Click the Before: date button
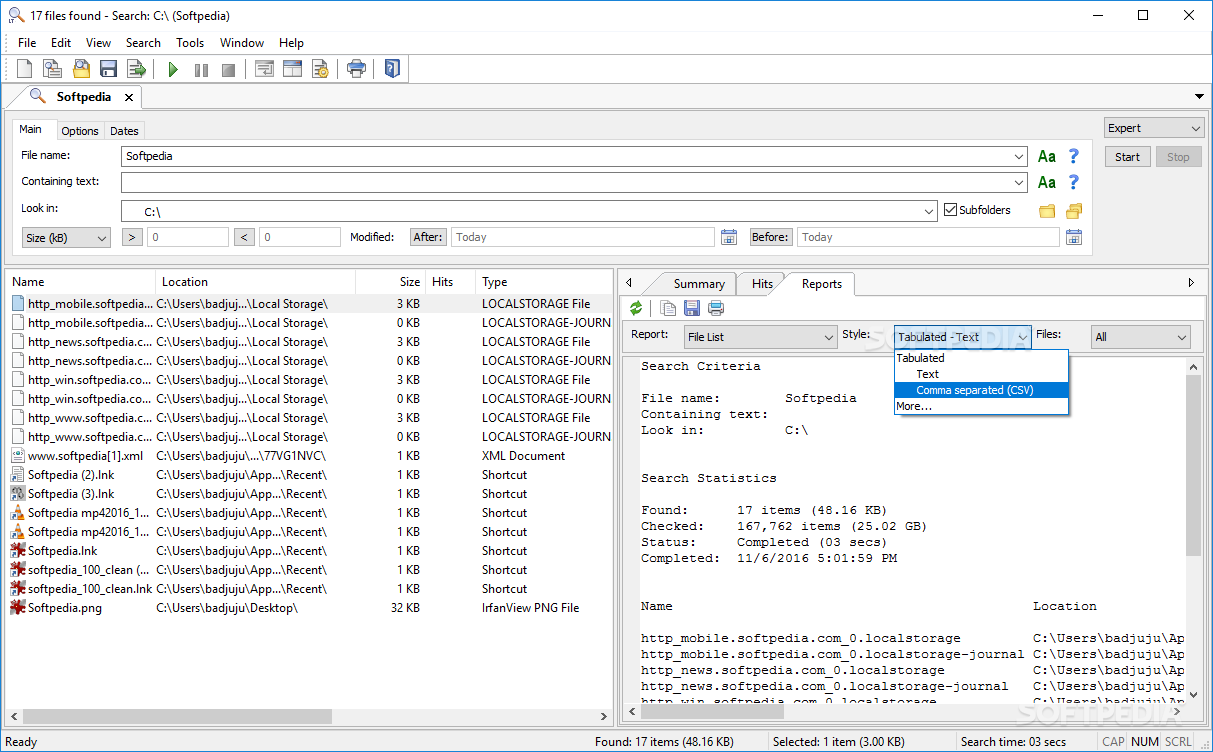Screen dimensions: 1213x752 [x=771, y=237]
